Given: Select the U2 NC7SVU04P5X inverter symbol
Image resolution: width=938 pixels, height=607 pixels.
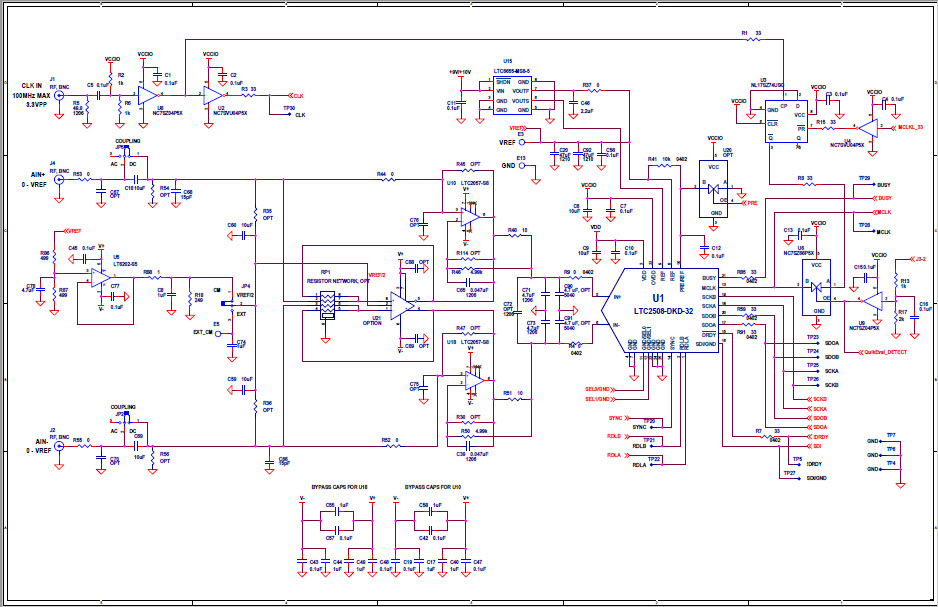Looking at the screenshot, I should 213,95.
